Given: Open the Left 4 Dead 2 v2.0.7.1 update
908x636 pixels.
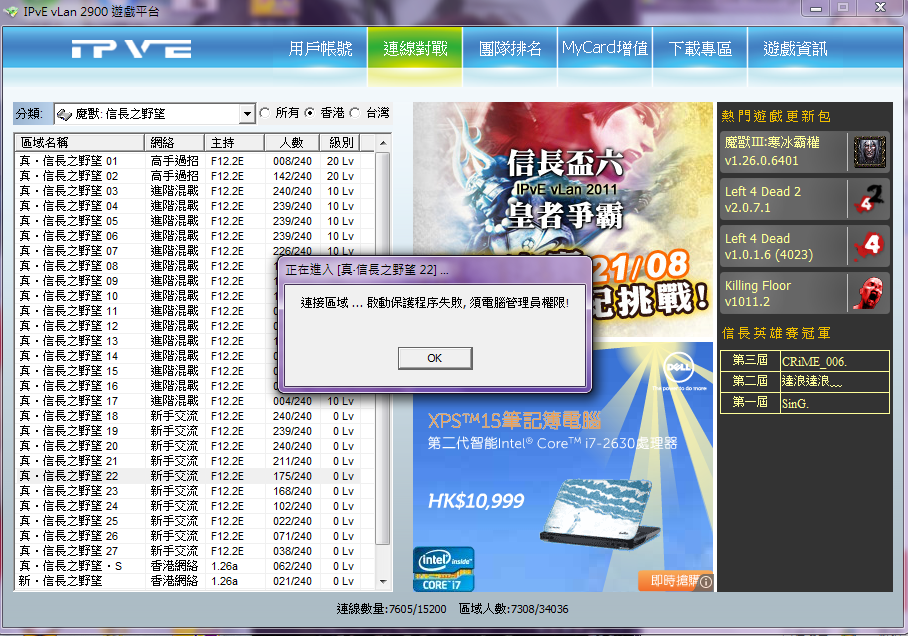Looking at the screenshot, I should 804,199.
